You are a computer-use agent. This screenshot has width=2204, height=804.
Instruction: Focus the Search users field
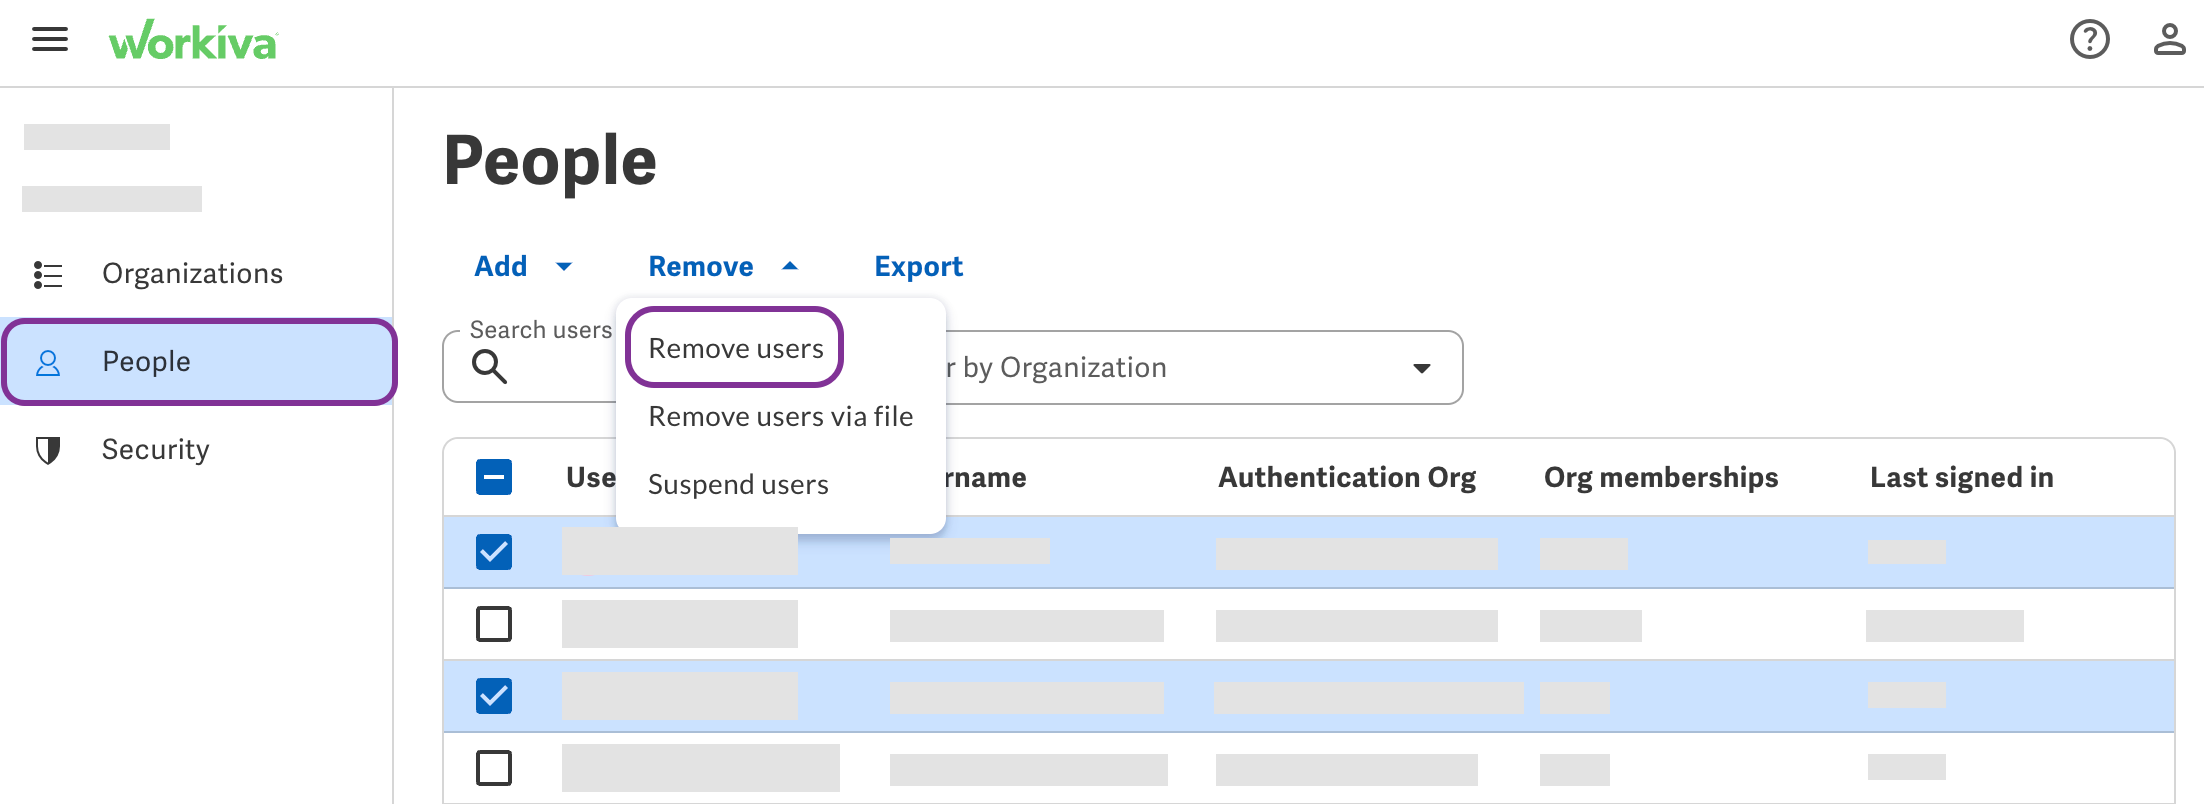(531, 368)
